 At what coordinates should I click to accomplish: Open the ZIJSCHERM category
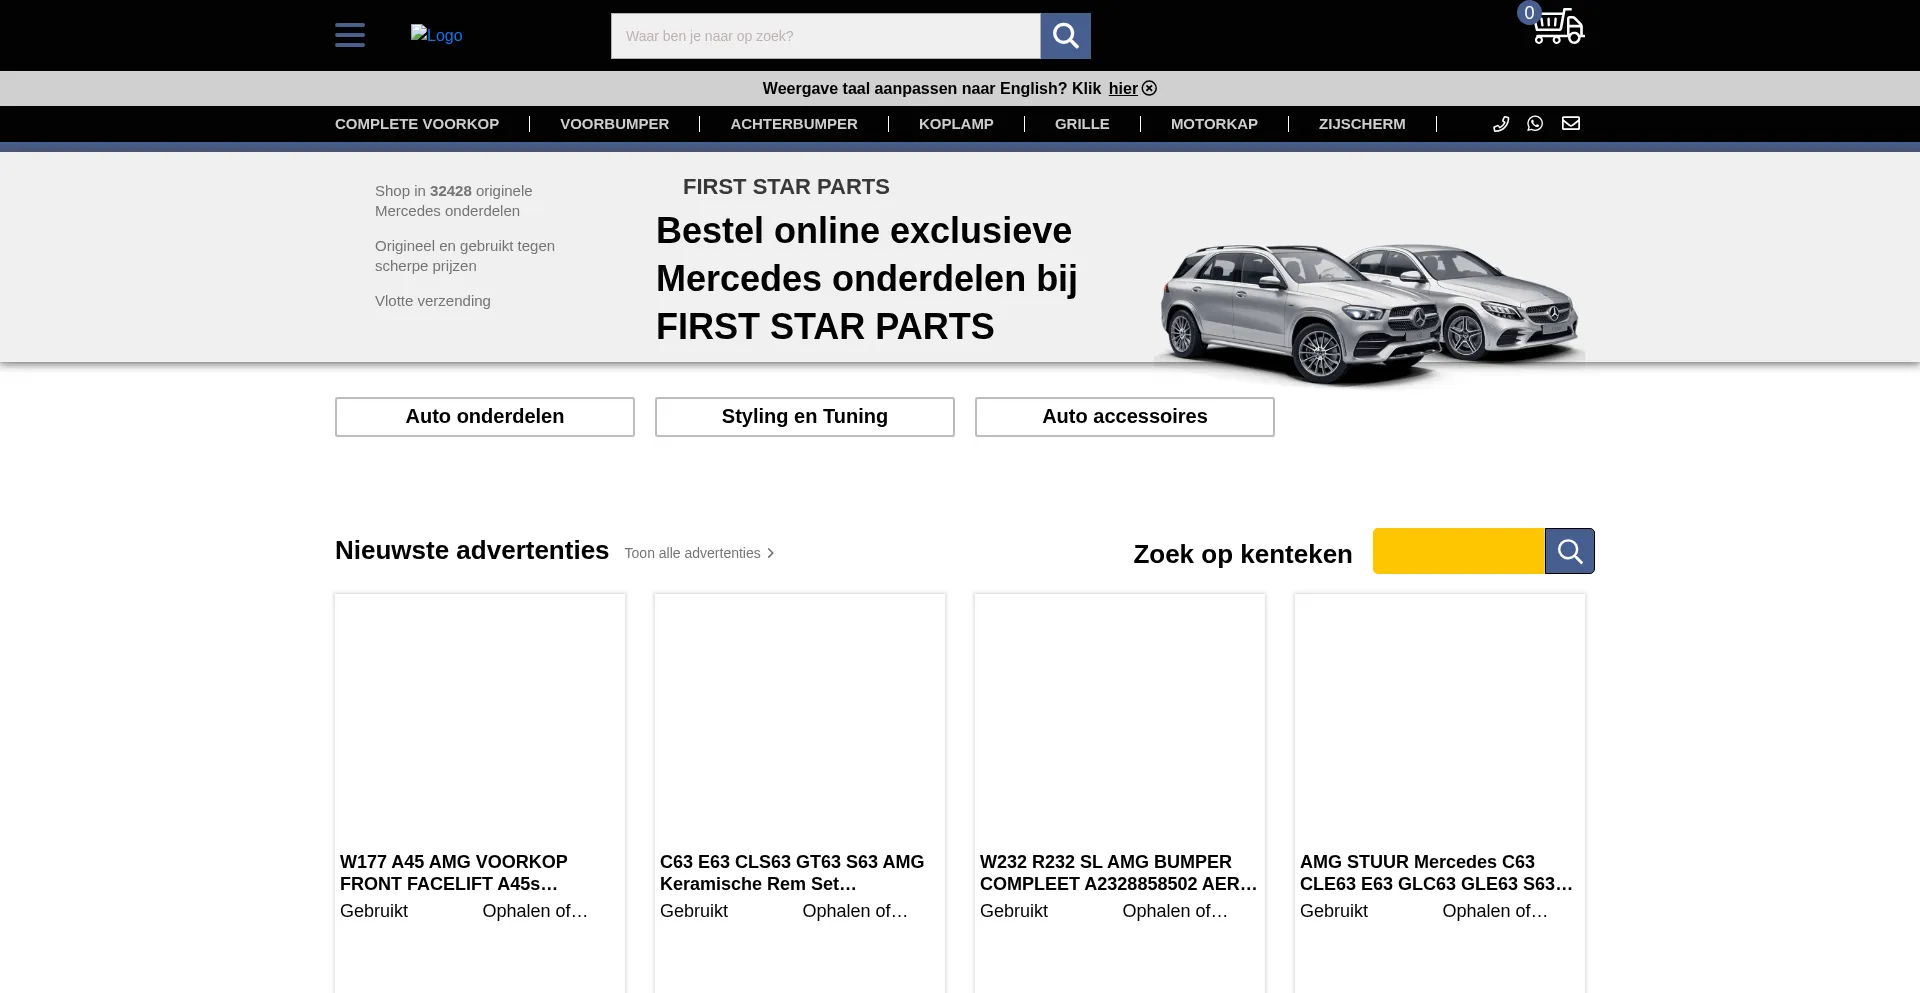click(x=1362, y=124)
